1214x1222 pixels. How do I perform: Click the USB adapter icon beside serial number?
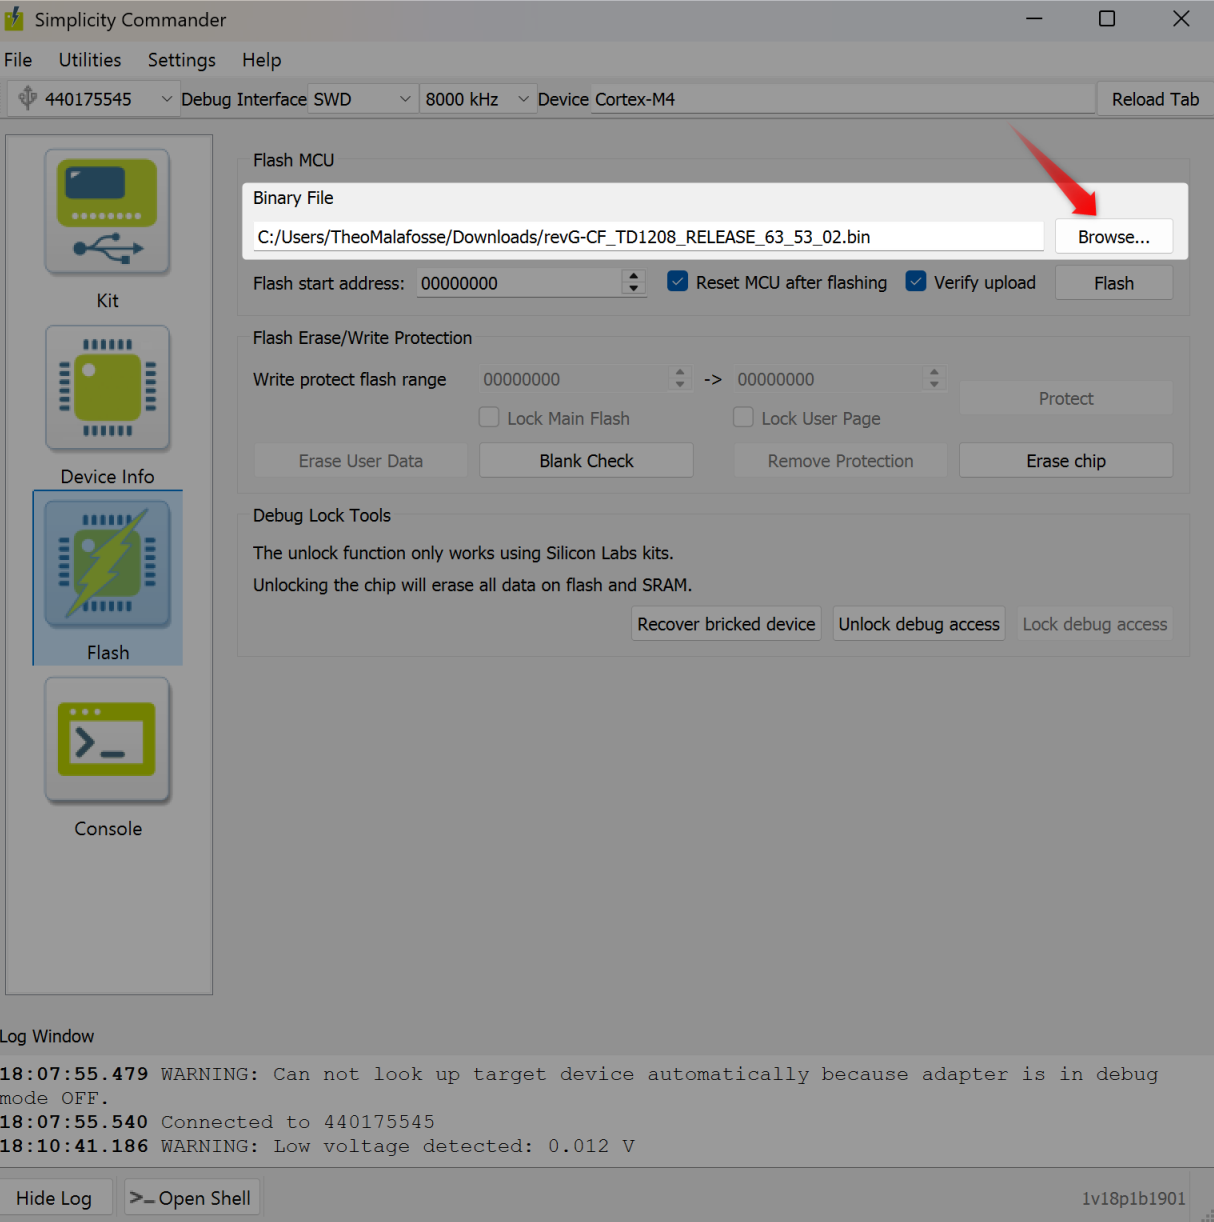(28, 98)
